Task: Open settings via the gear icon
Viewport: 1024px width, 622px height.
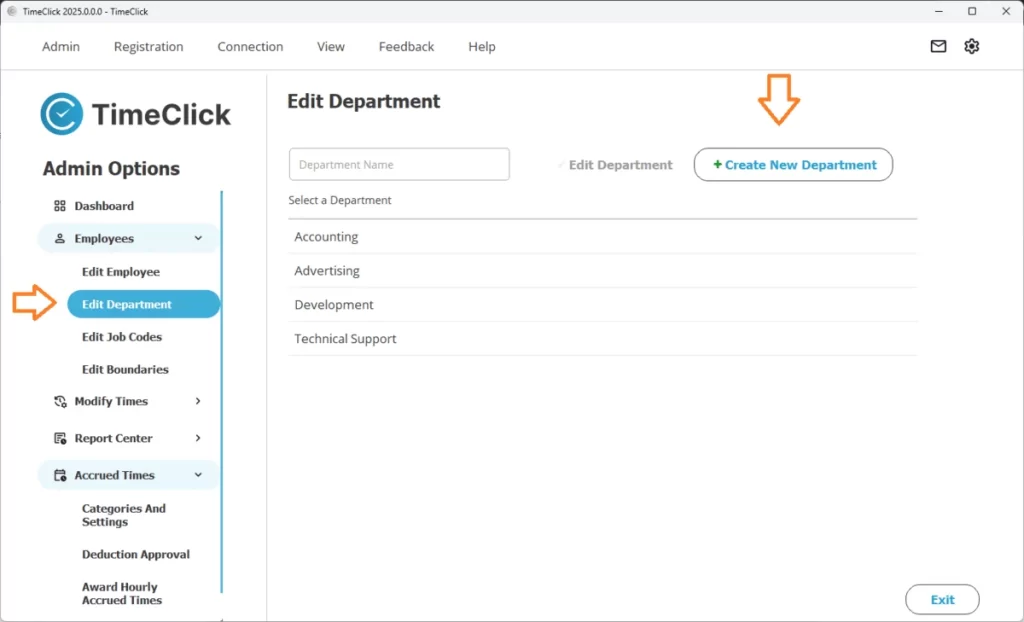Action: point(971,46)
